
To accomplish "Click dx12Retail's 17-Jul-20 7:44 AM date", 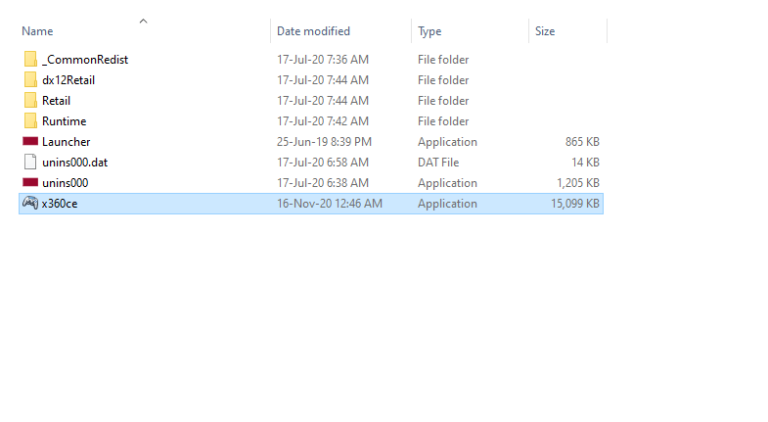I will point(323,80).
